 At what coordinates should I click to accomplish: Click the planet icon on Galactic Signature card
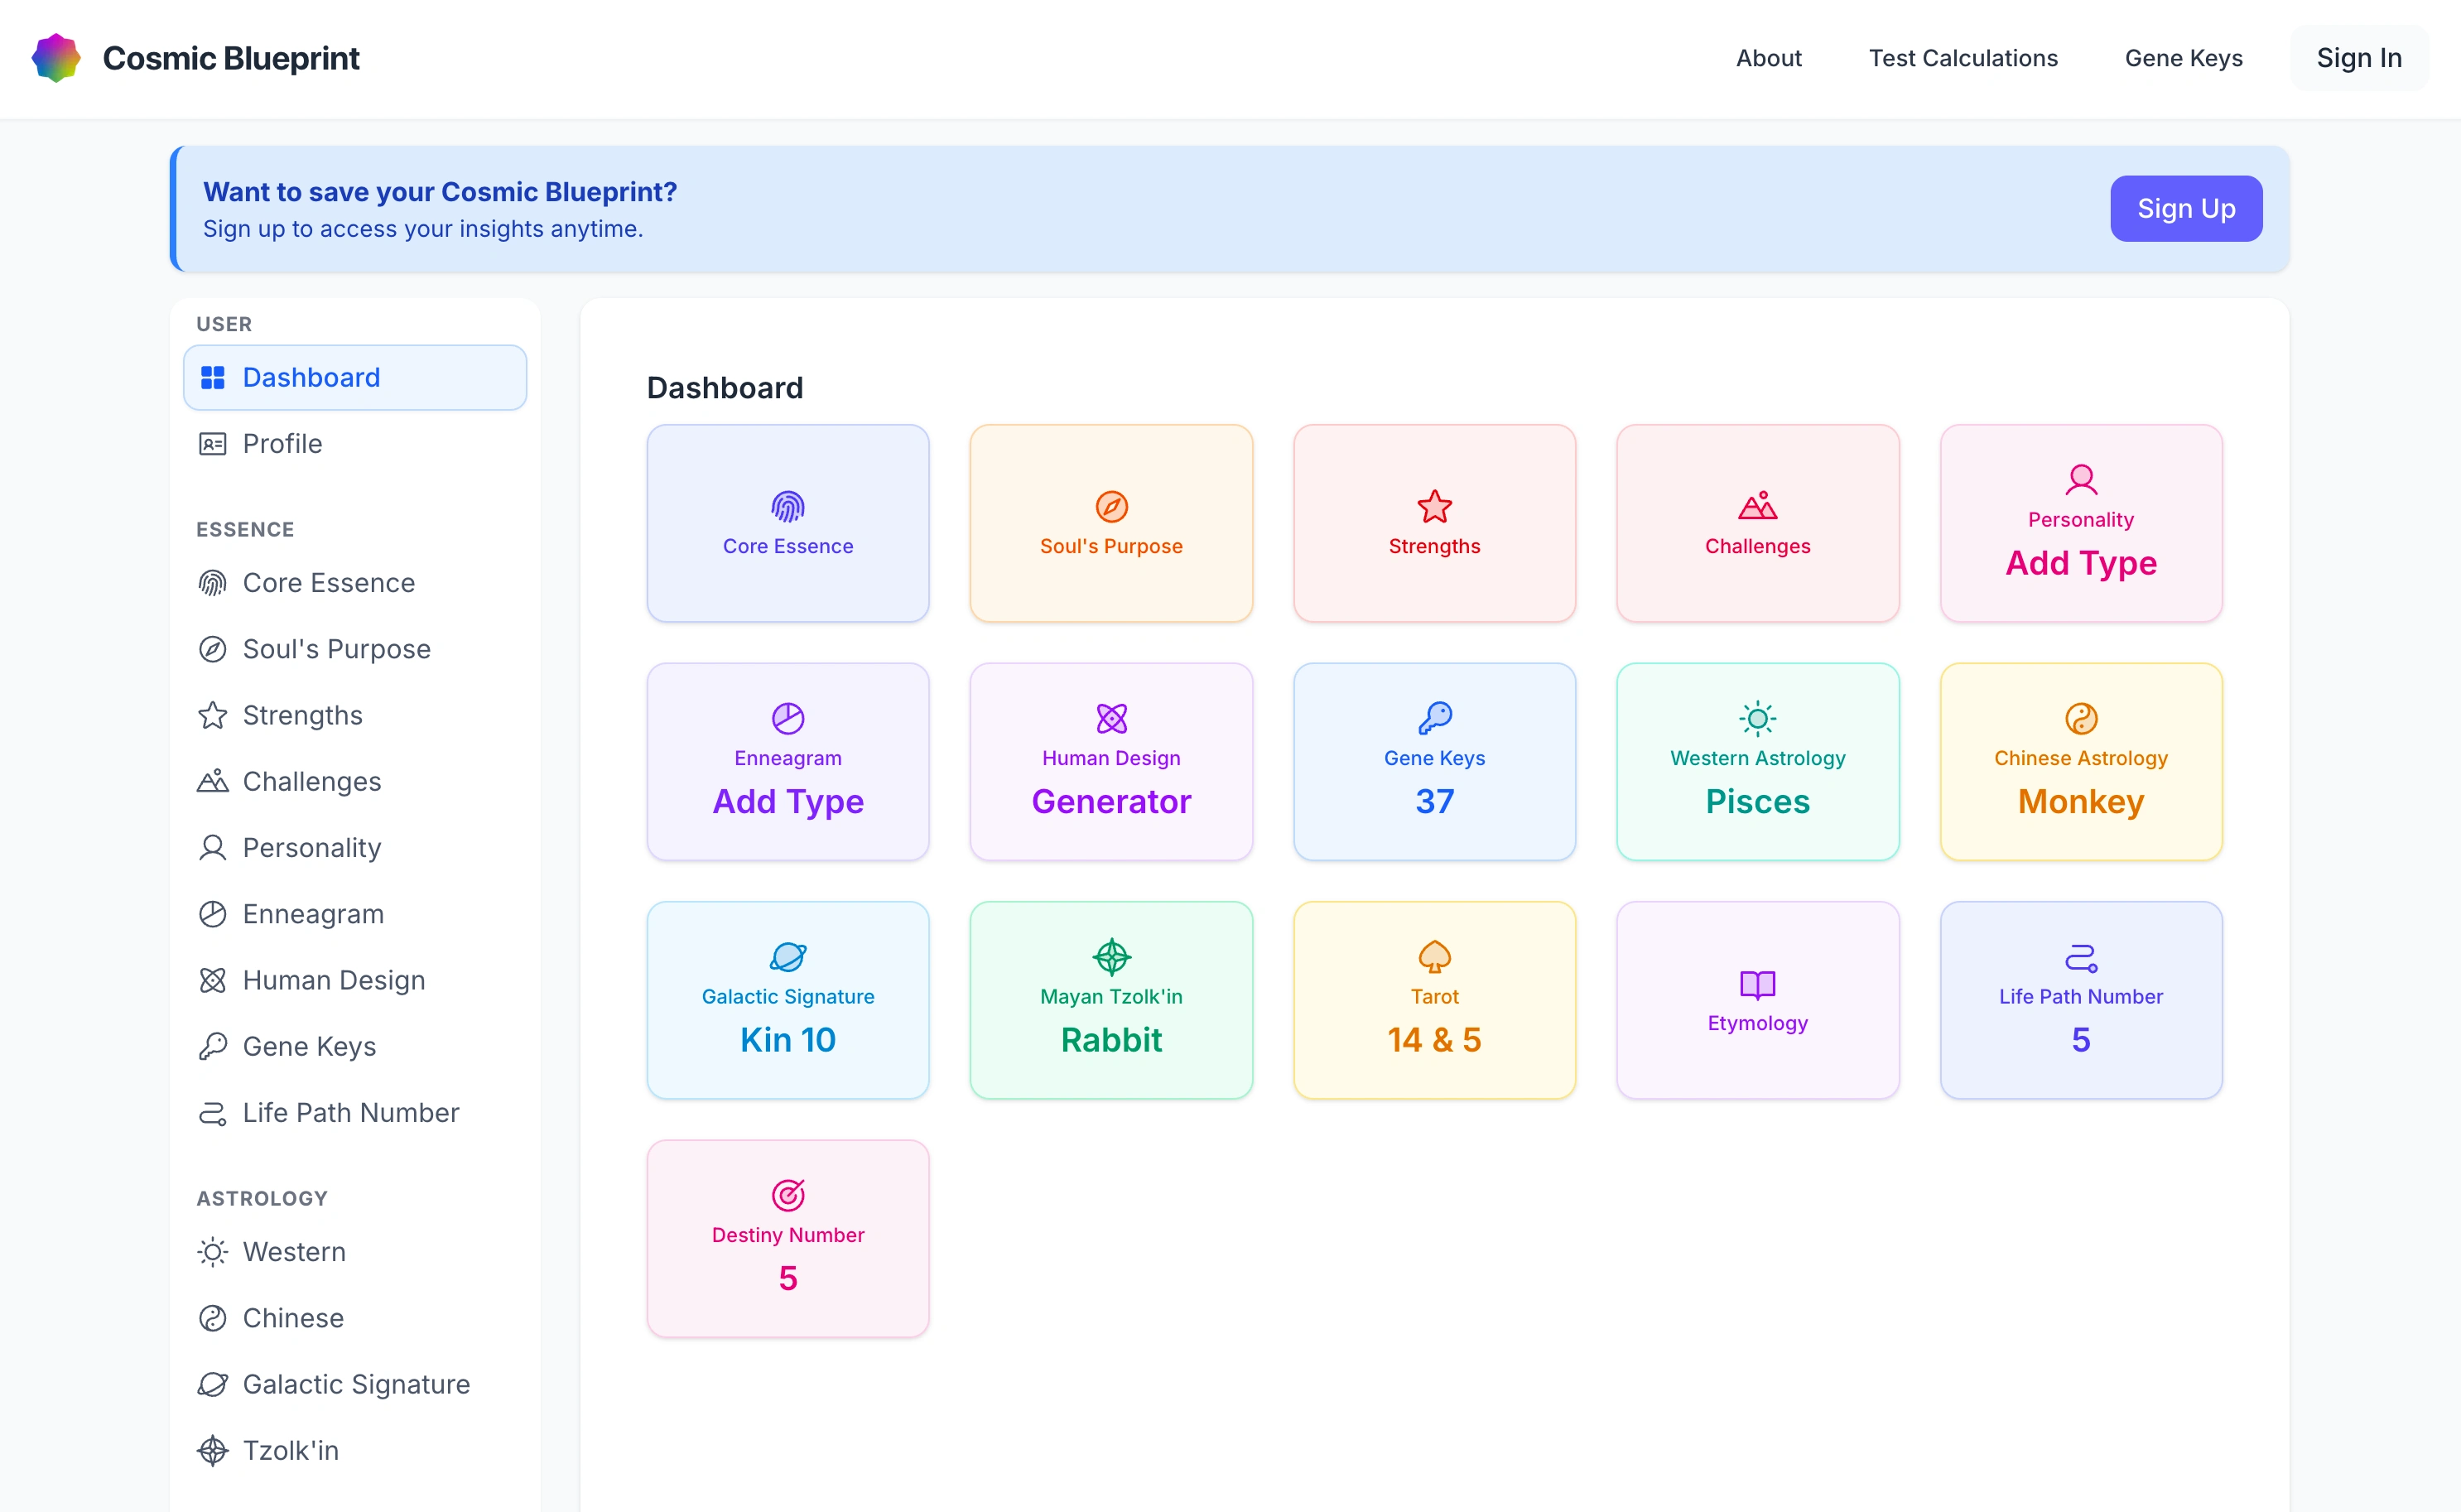coord(788,957)
